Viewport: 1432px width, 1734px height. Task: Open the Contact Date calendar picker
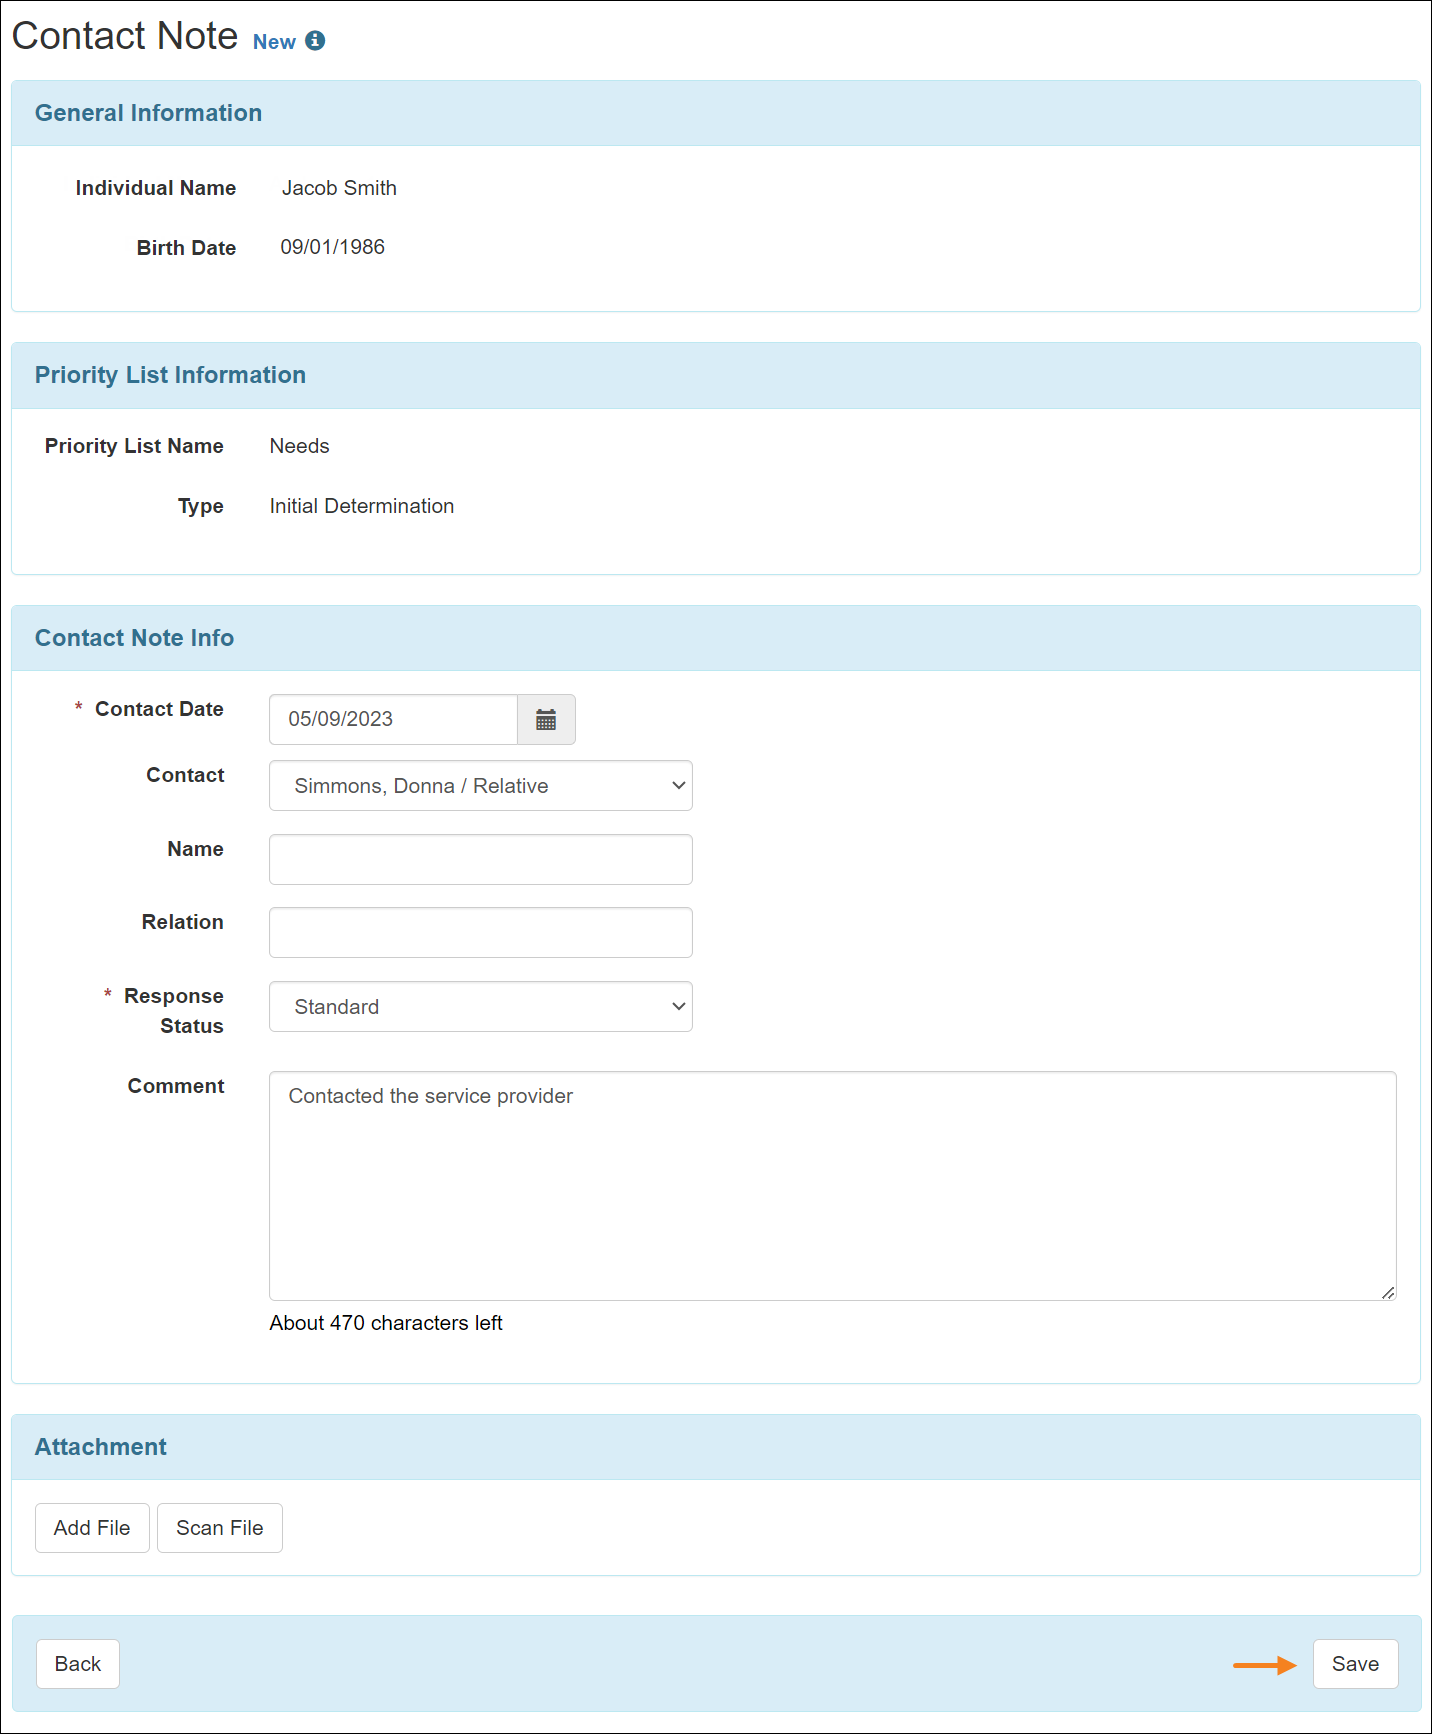click(546, 720)
